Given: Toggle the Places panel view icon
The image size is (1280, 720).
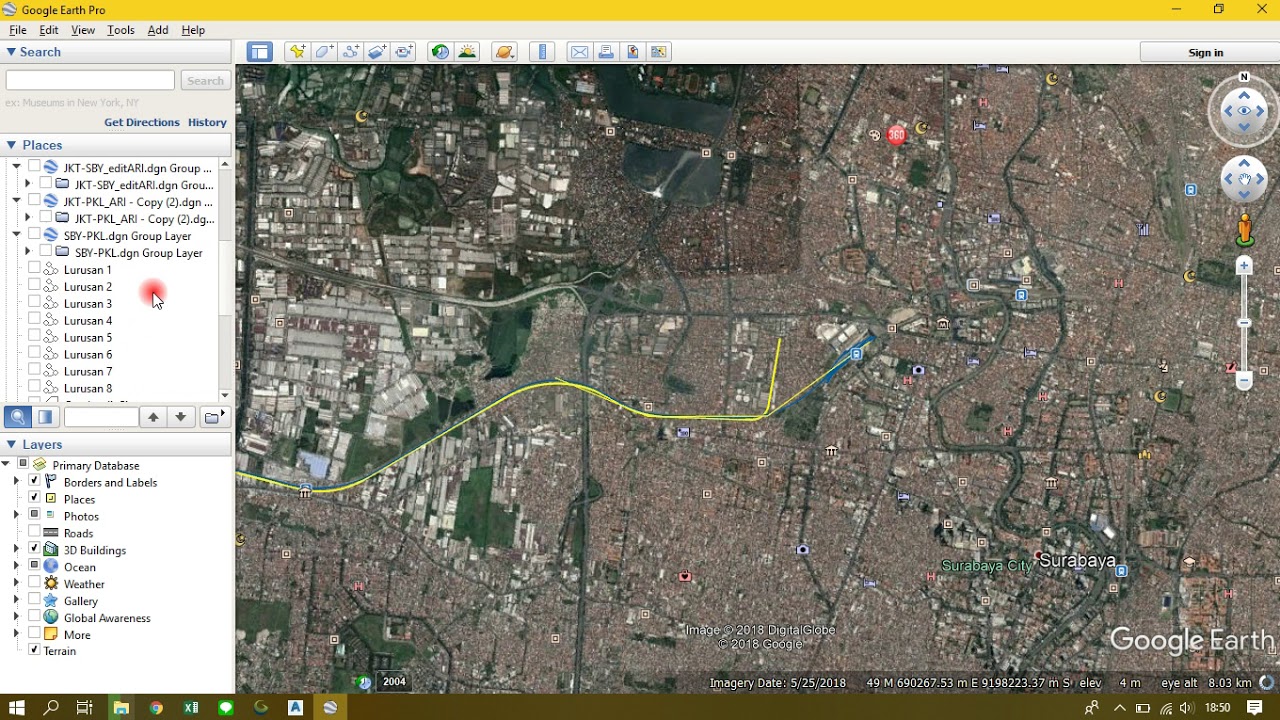Looking at the screenshot, I should 45,417.
